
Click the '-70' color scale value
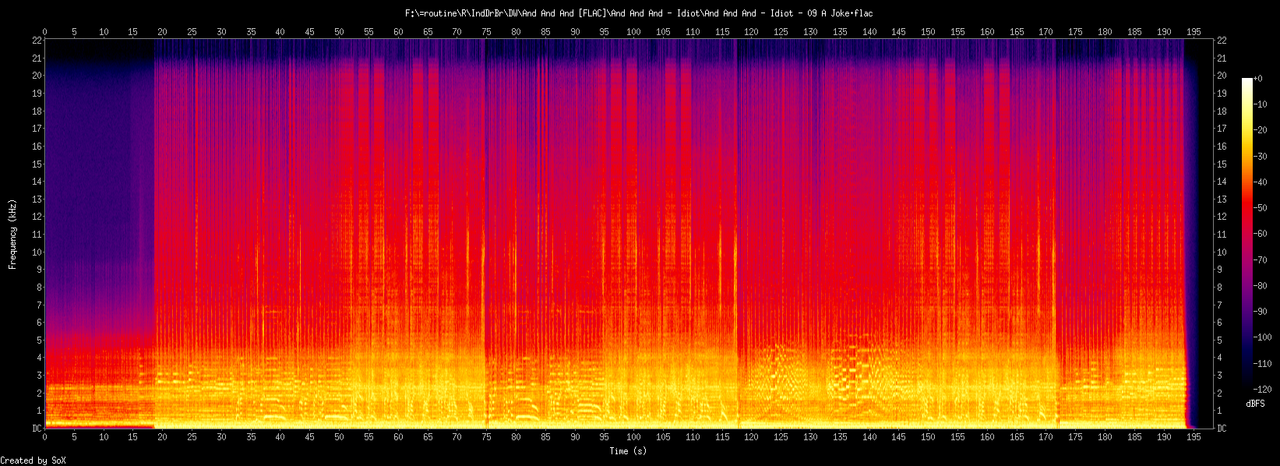1262,260
